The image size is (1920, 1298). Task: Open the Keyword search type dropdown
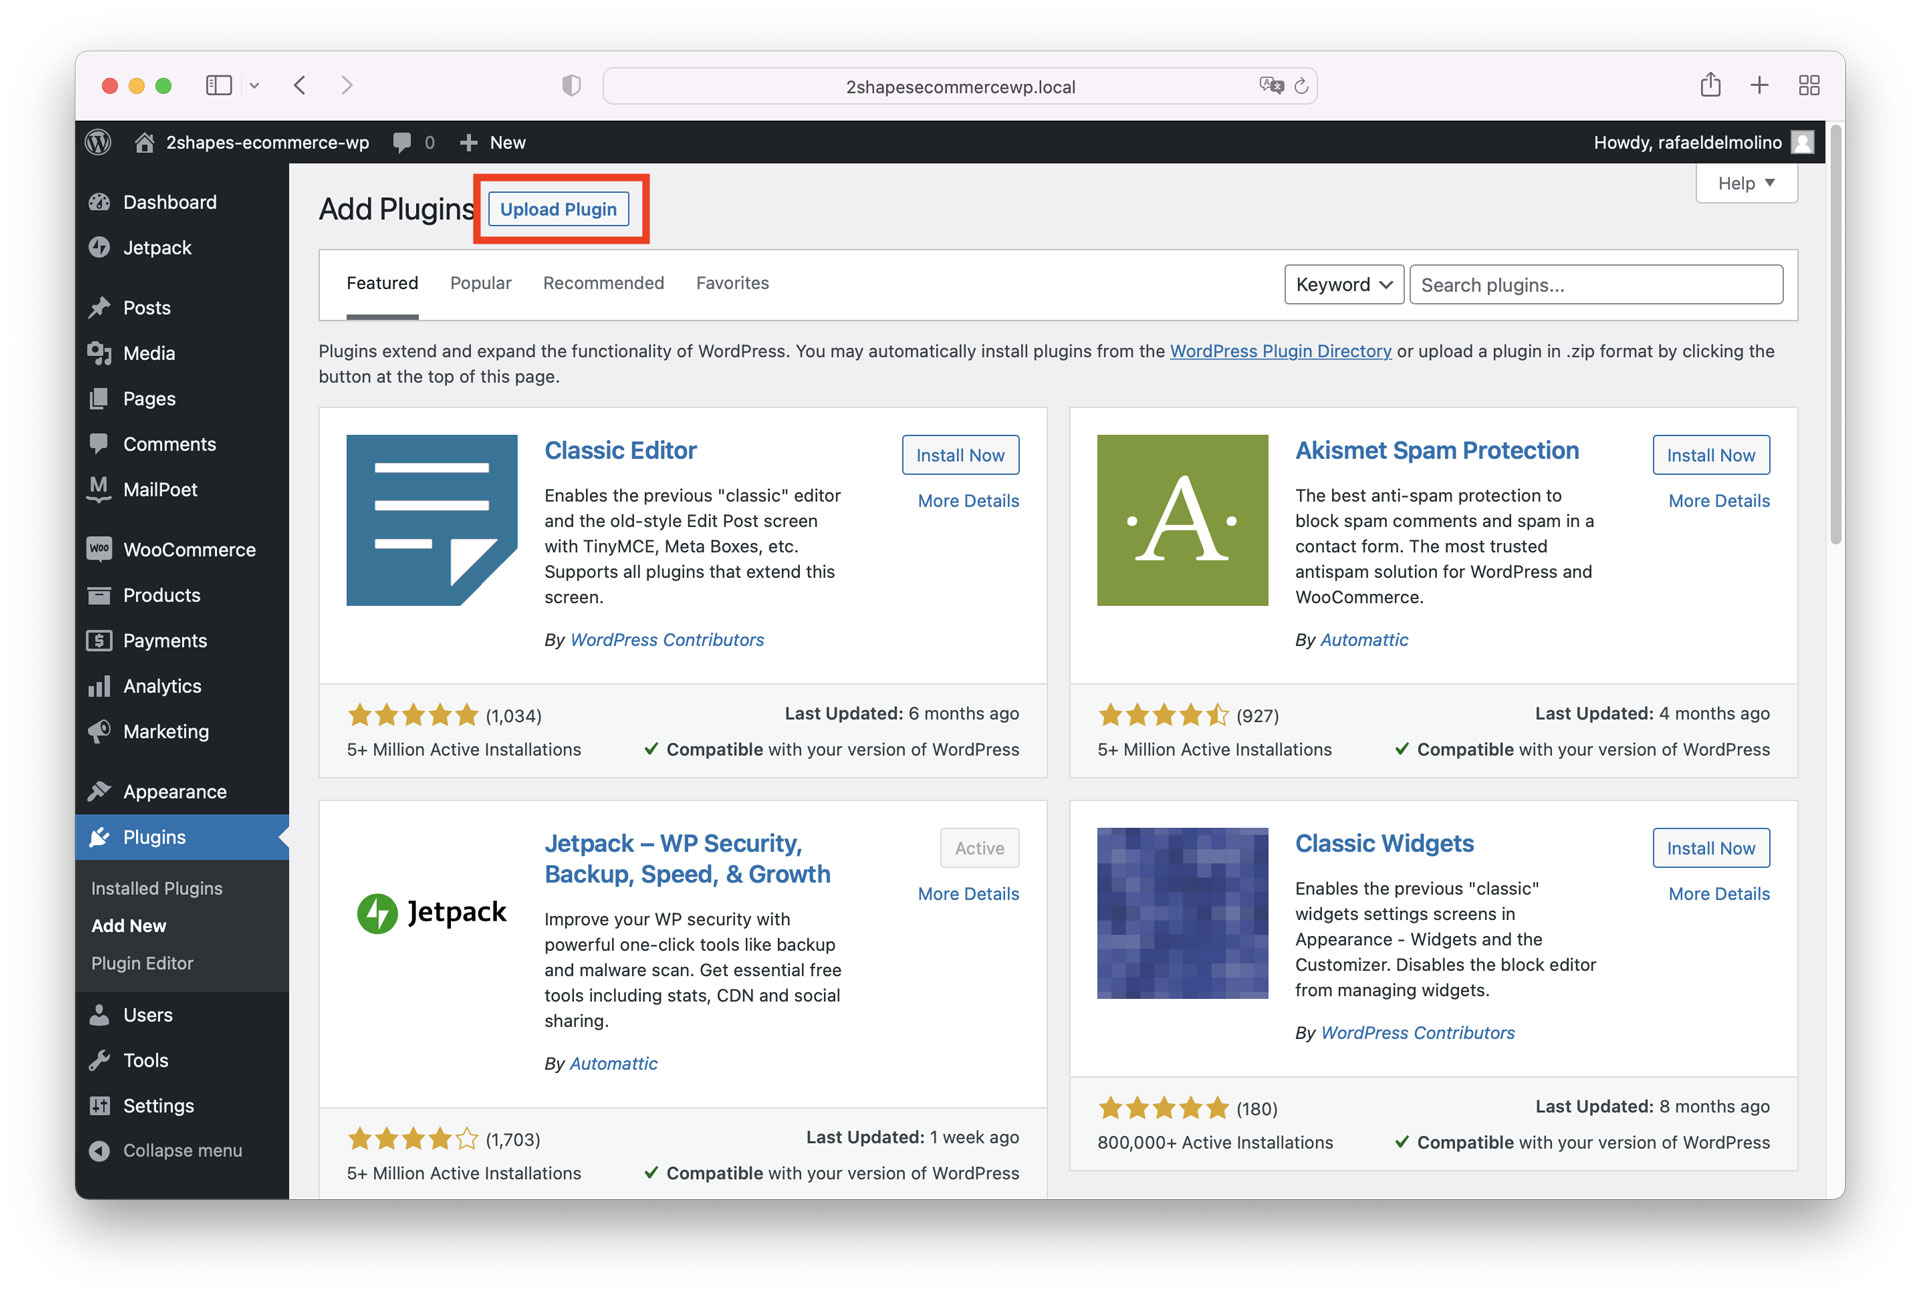(x=1344, y=285)
